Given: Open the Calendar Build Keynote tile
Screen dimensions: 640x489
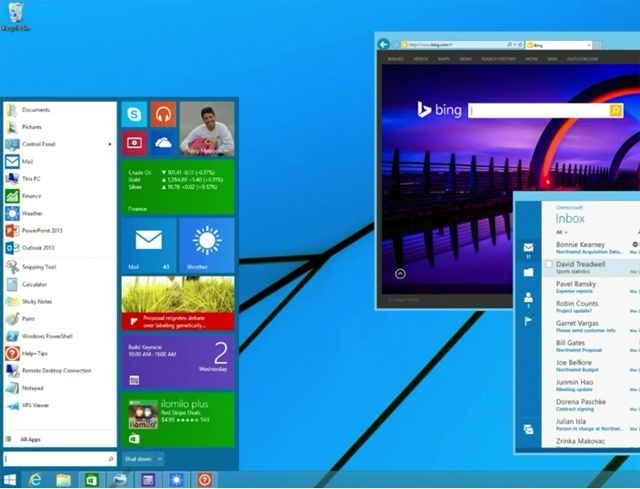Looking at the screenshot, I should pos(178,361).
